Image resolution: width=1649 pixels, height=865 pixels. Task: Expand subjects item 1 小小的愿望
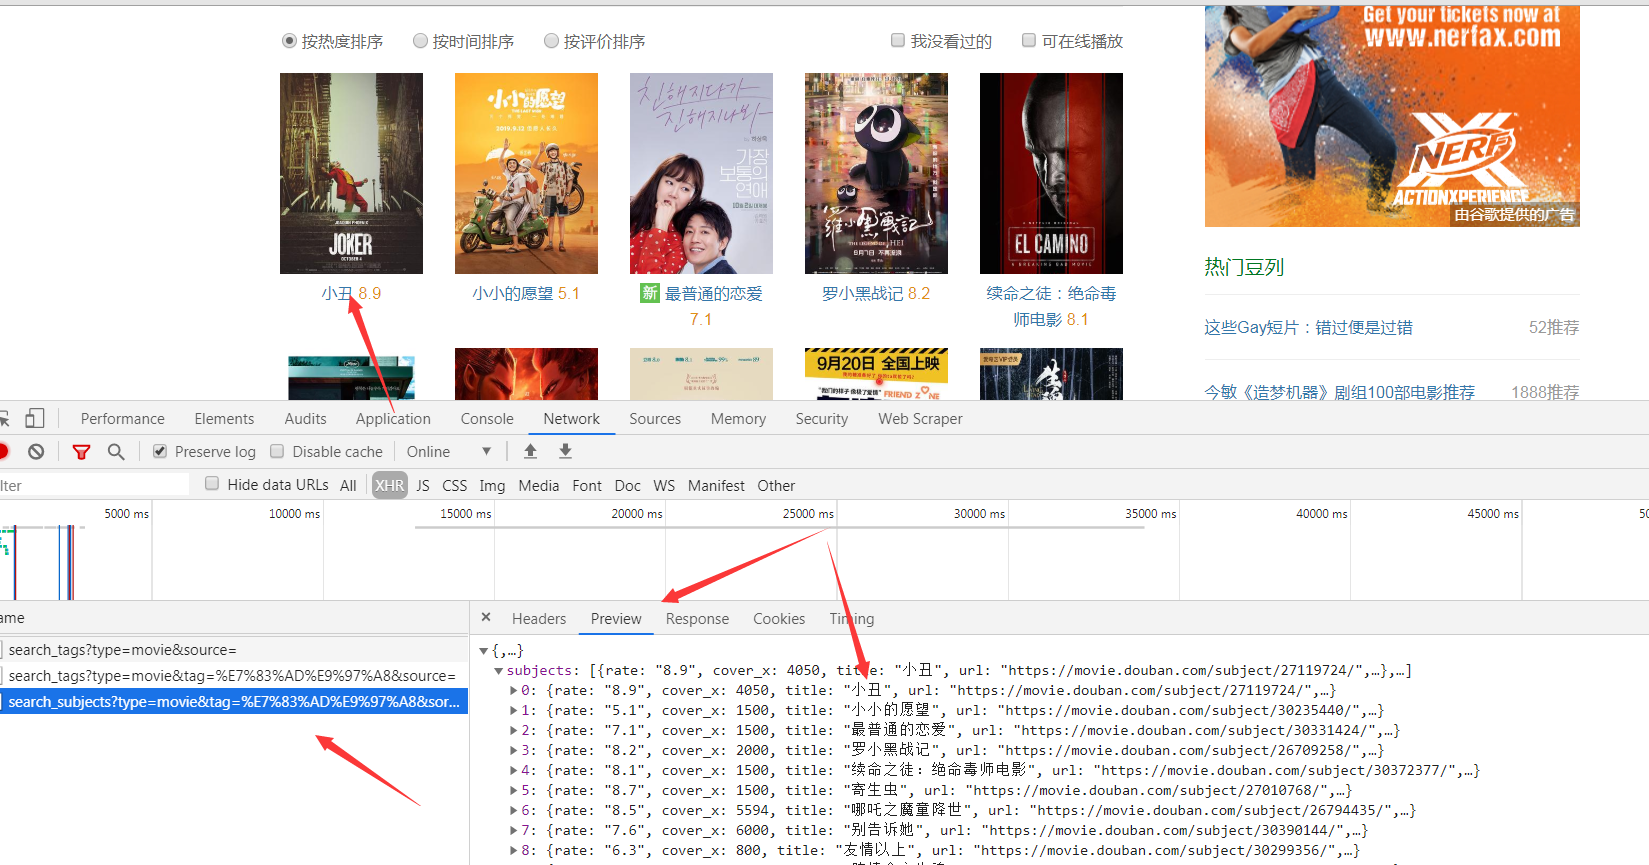point(514,711)
